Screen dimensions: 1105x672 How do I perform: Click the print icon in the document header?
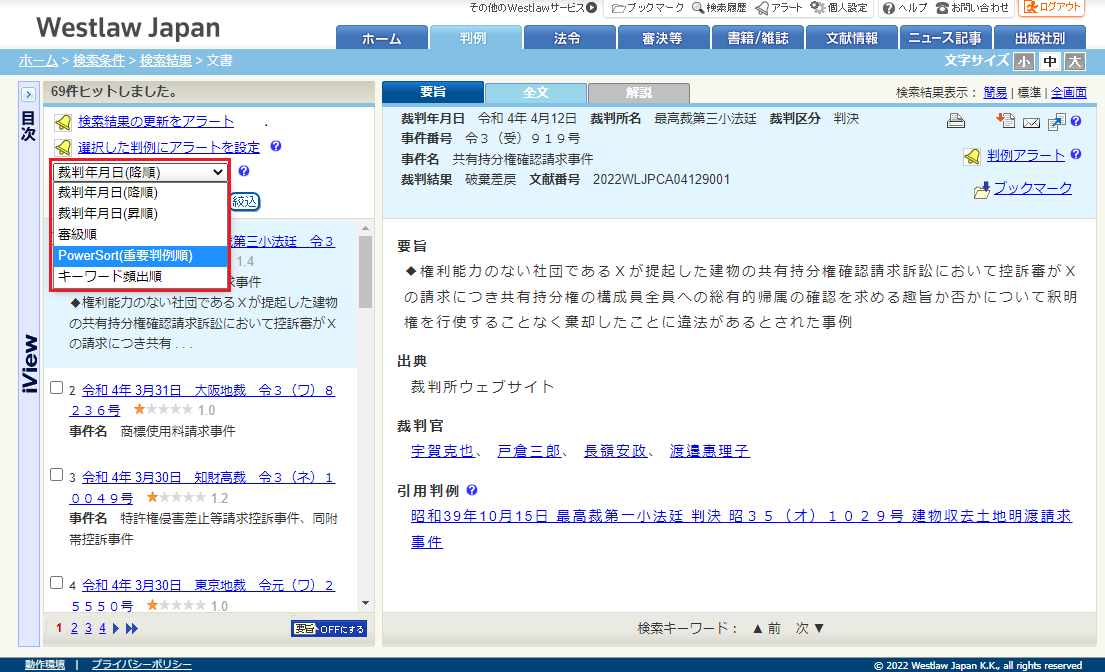point(956,120)
